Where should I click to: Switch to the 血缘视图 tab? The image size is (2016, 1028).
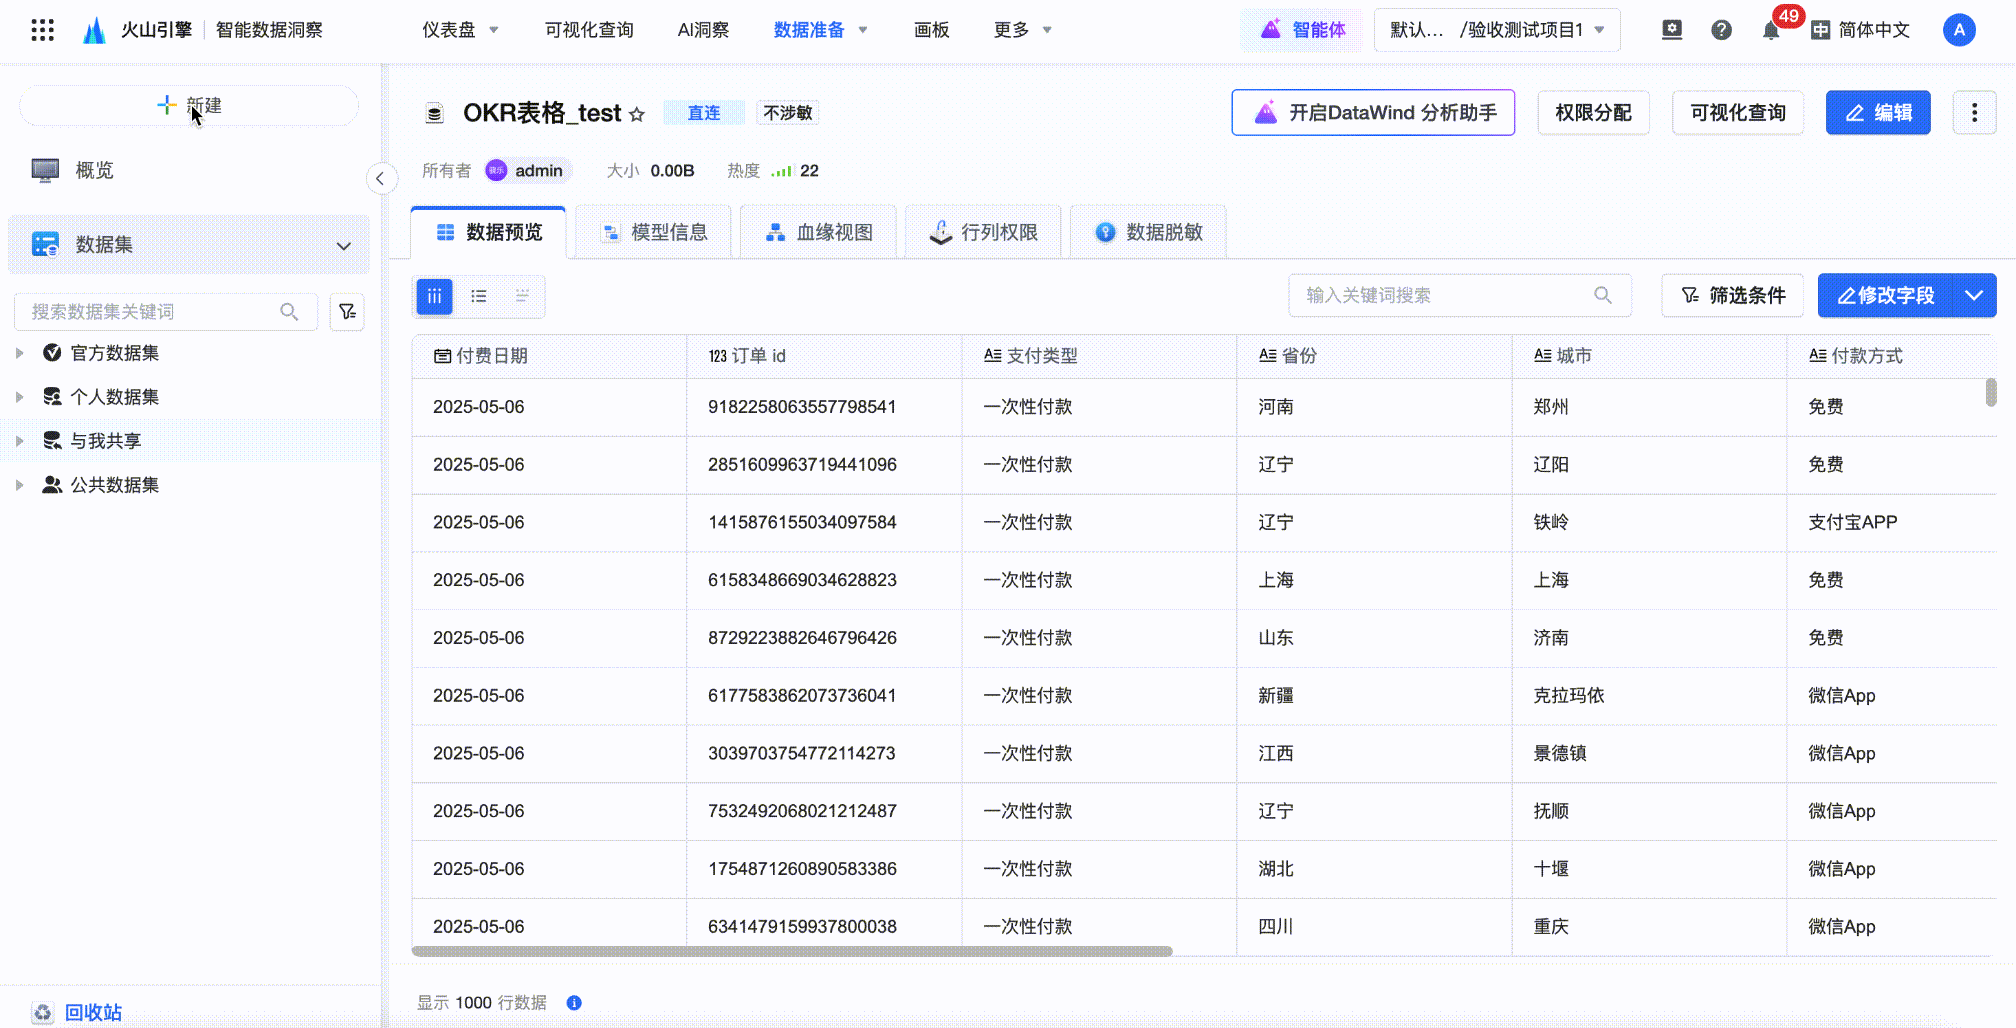(x=819, y=232)
